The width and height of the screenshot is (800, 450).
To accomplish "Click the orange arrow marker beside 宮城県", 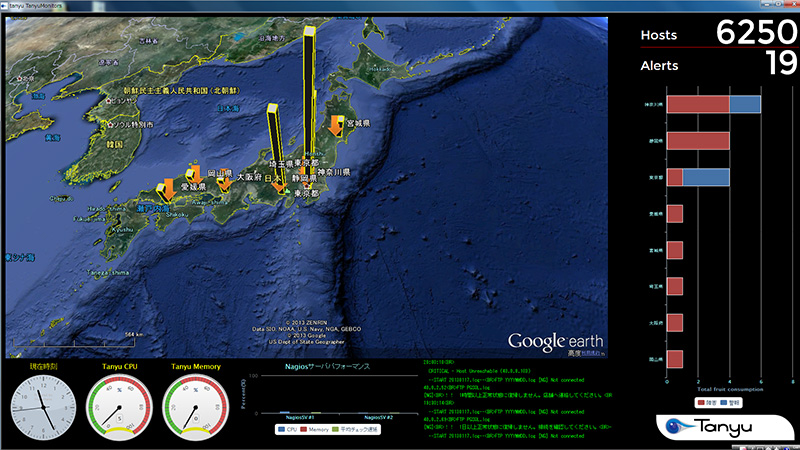I will pyautogui.click(x=336, y=125).
